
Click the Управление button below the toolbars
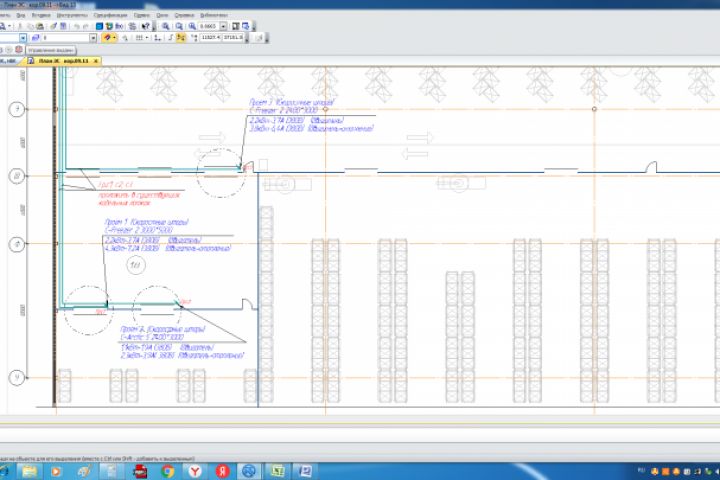pyautogui.click(x=51, y=50)
